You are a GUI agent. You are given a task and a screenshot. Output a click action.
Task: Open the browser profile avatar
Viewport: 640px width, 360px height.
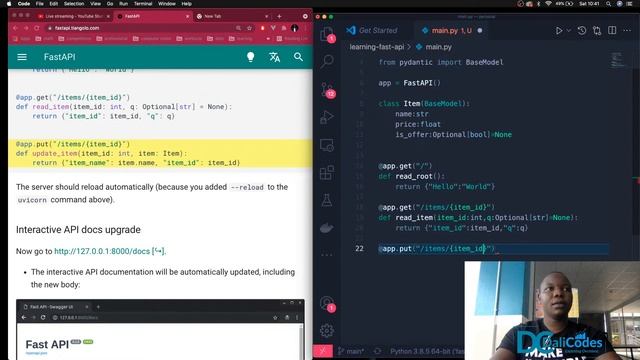(x=295, y=28)
